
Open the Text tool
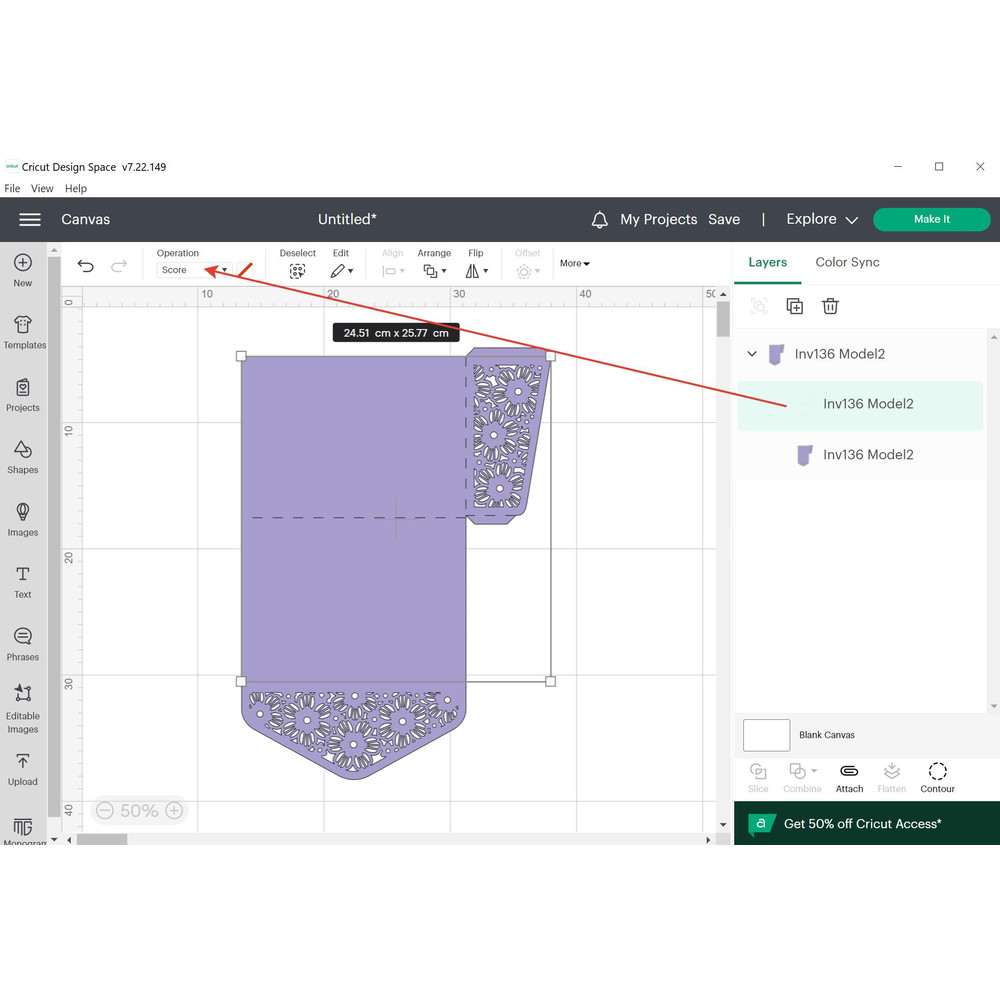tap(22, 581)
